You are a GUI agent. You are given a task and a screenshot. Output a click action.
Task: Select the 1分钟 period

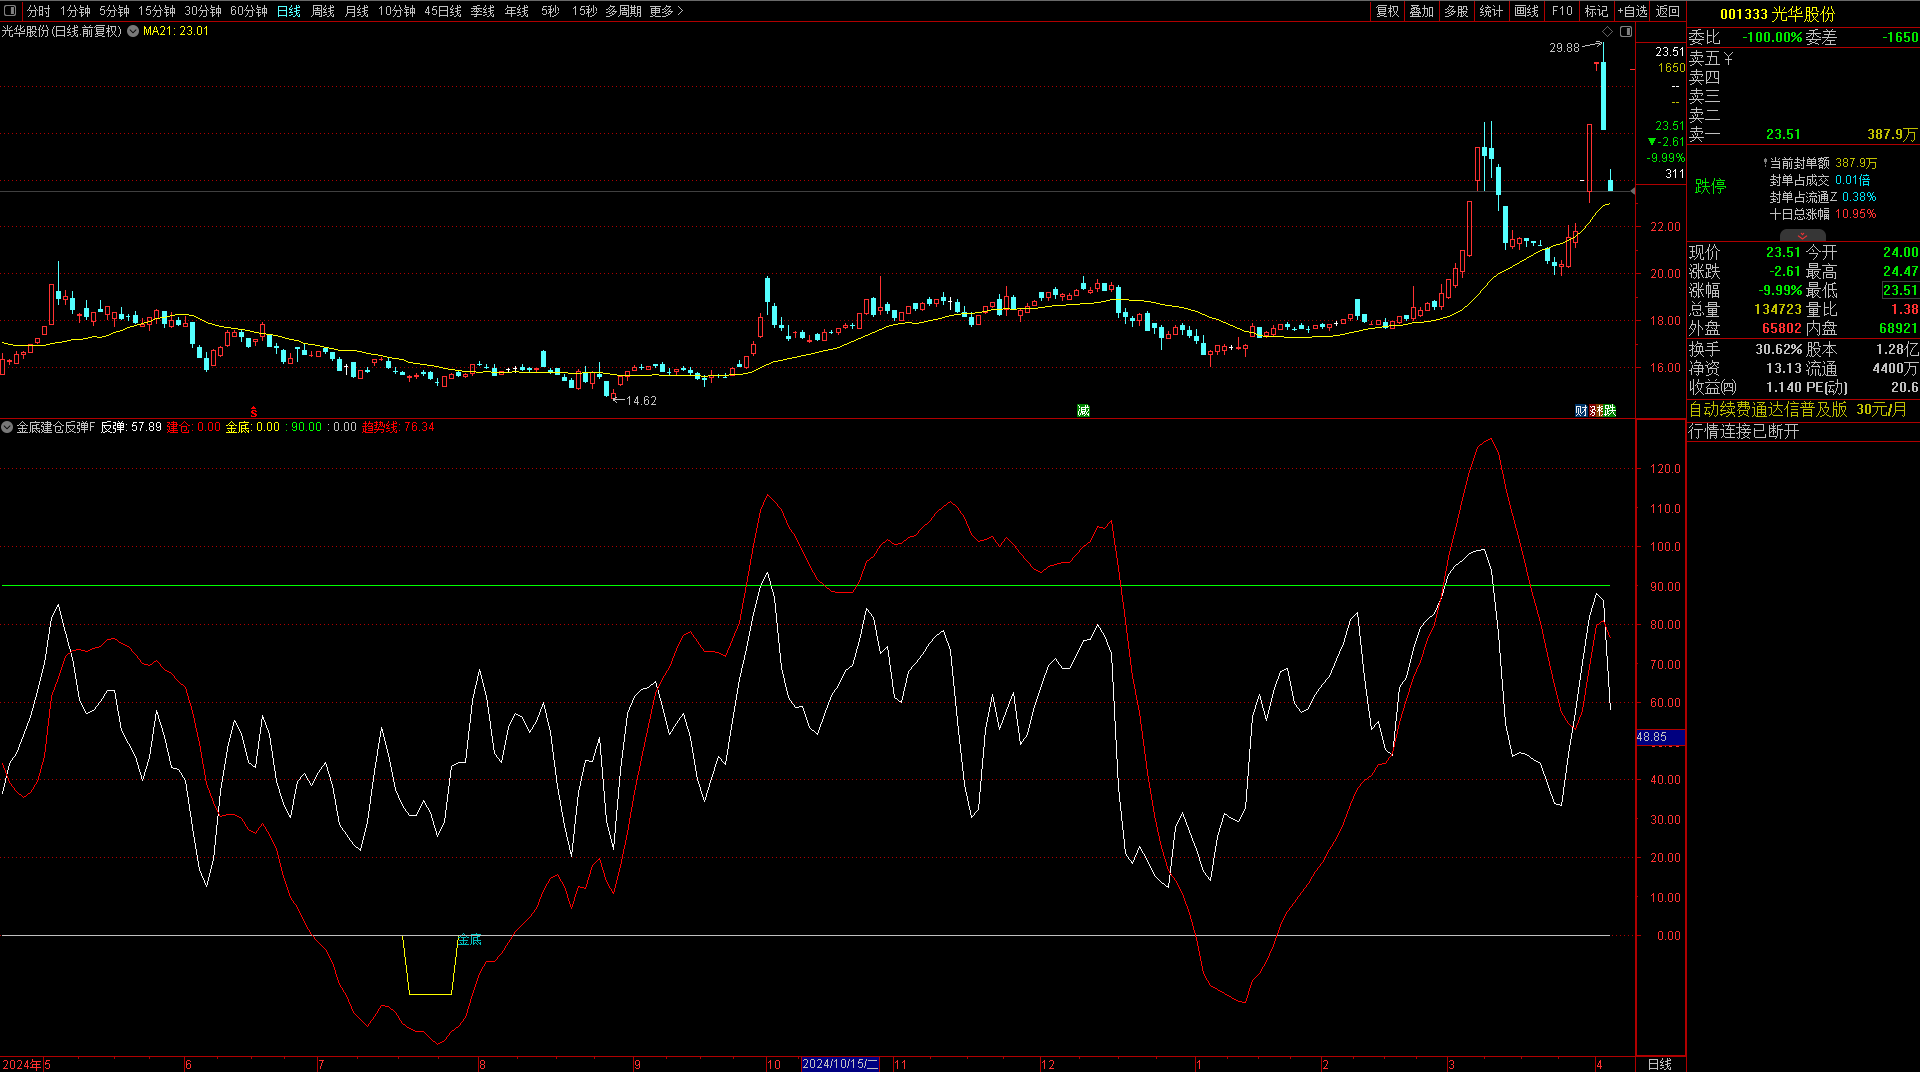(75, 11)
